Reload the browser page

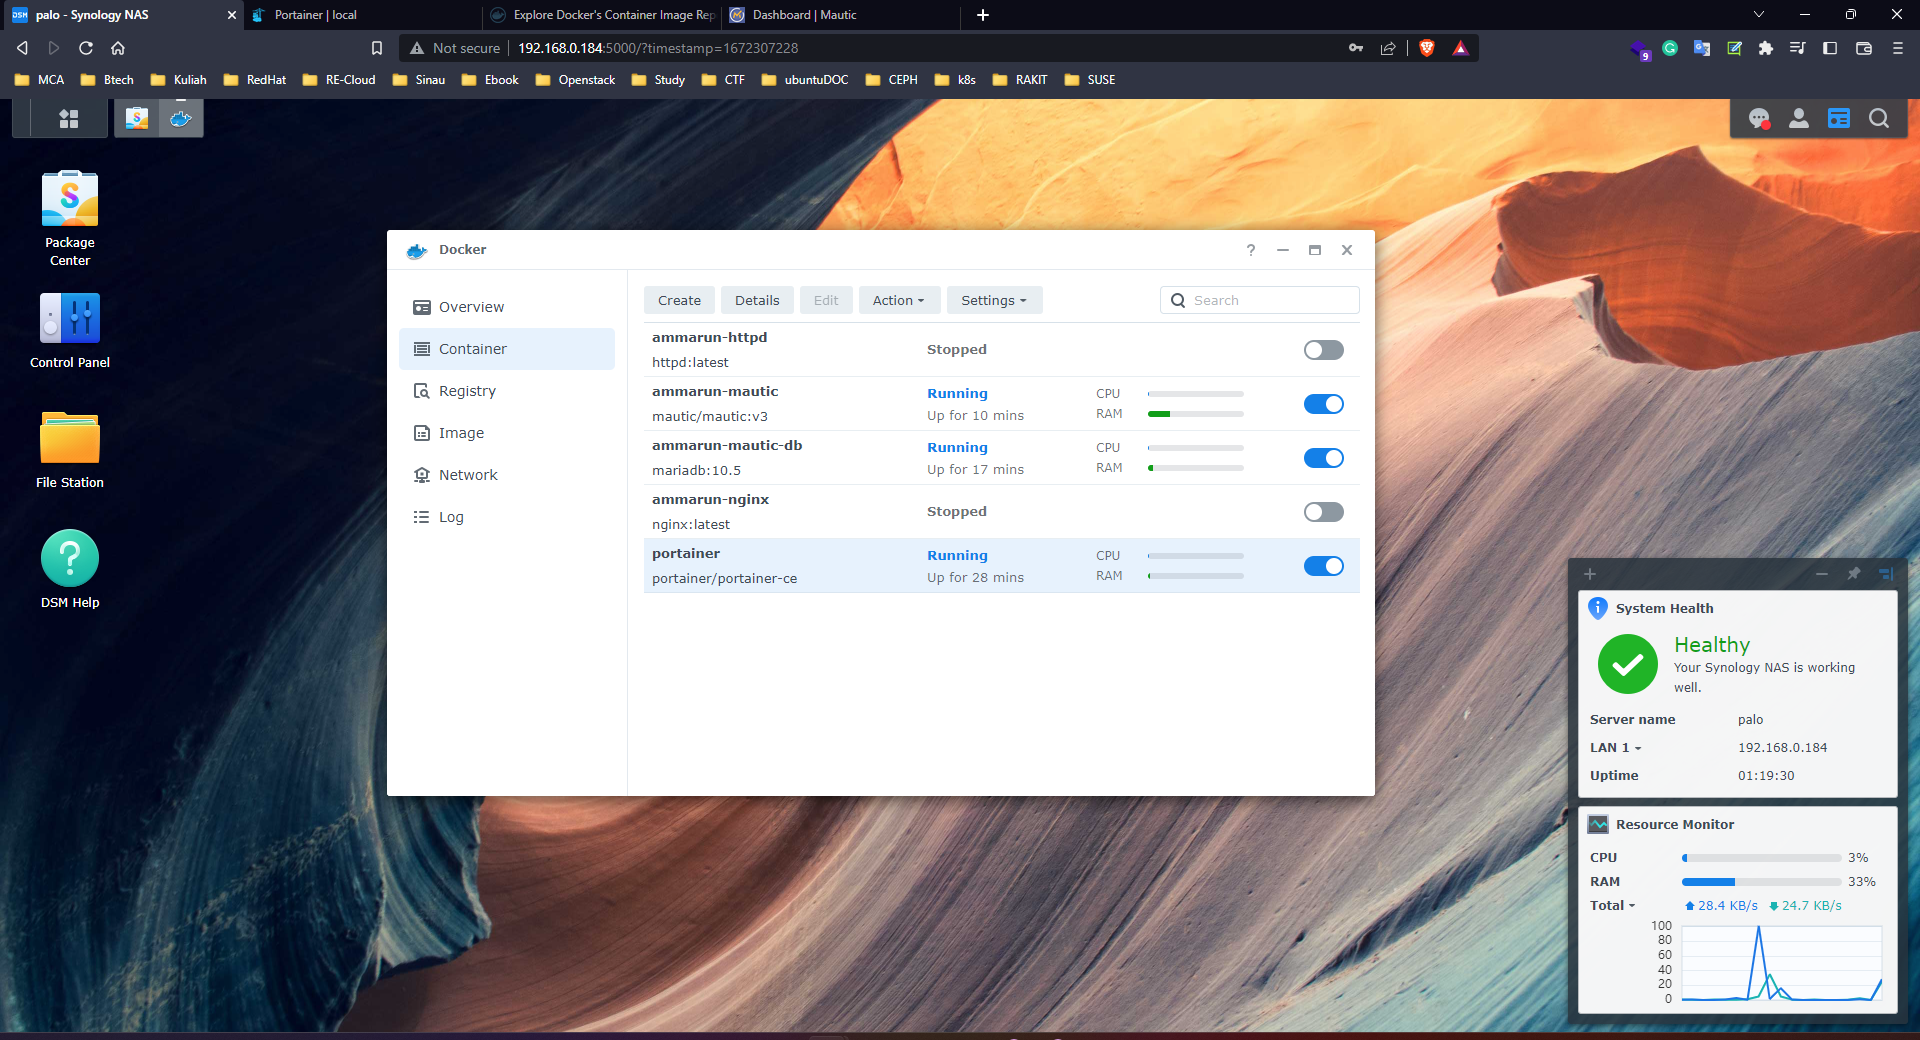86,48
